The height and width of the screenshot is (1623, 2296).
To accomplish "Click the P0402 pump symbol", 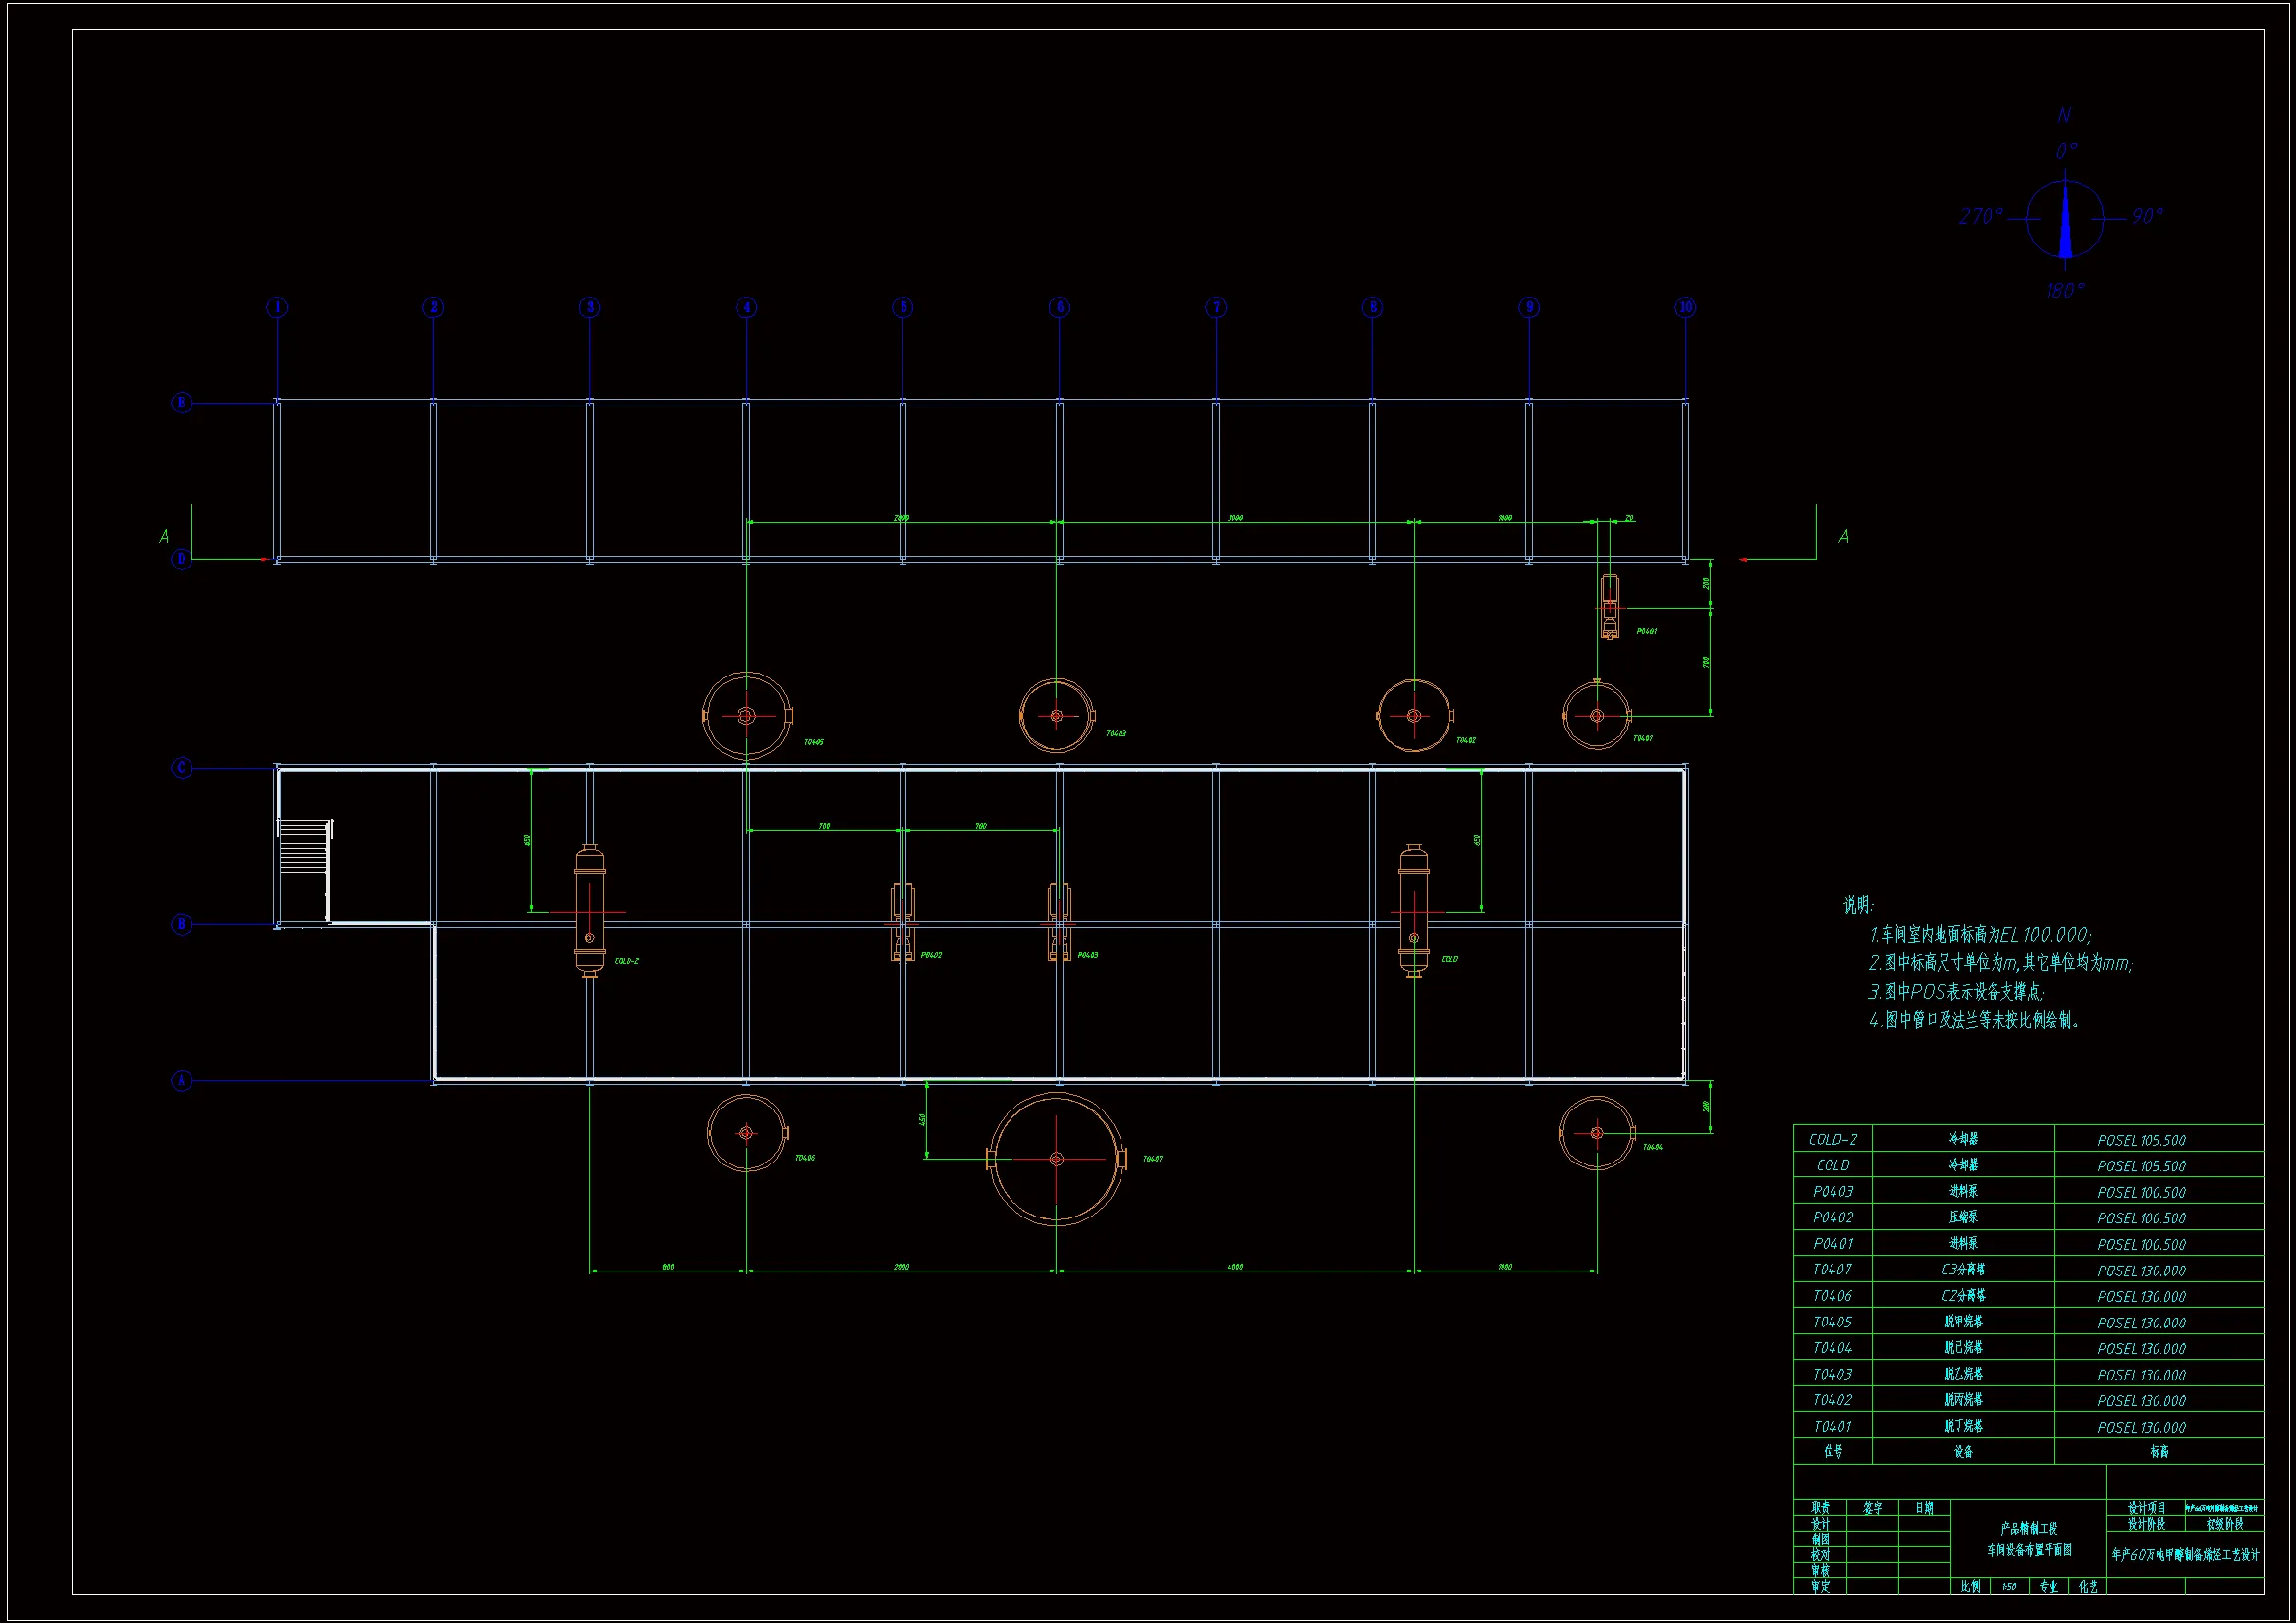I will coord(902,922).
